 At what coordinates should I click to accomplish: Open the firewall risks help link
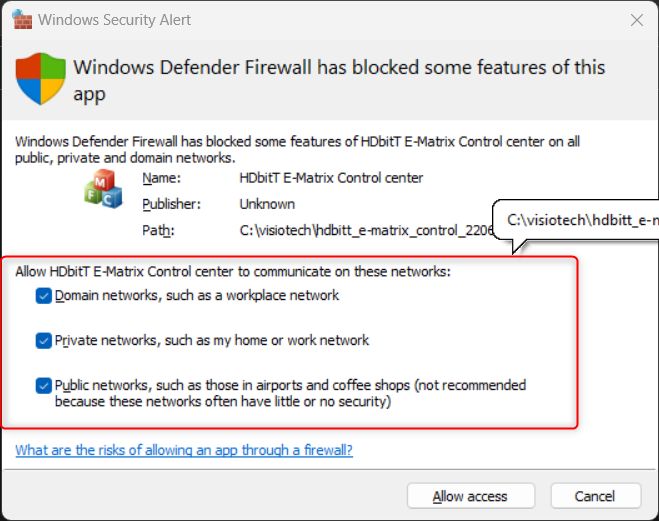pyautogui.click(x=184, y=451)
